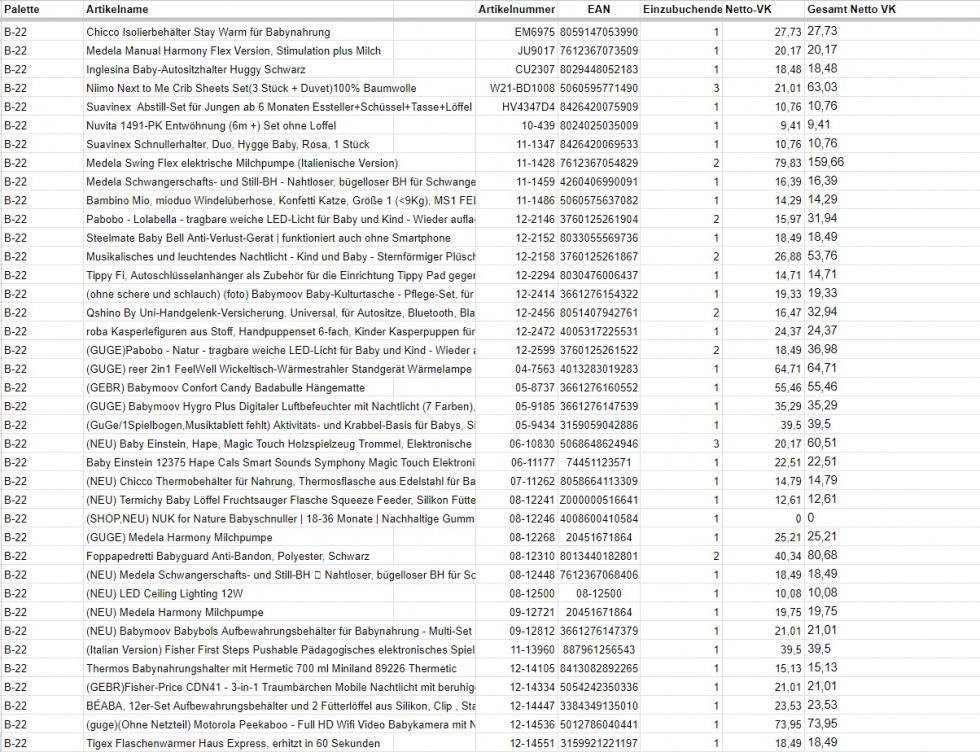Select the EAN column header

tap(599, 9)
